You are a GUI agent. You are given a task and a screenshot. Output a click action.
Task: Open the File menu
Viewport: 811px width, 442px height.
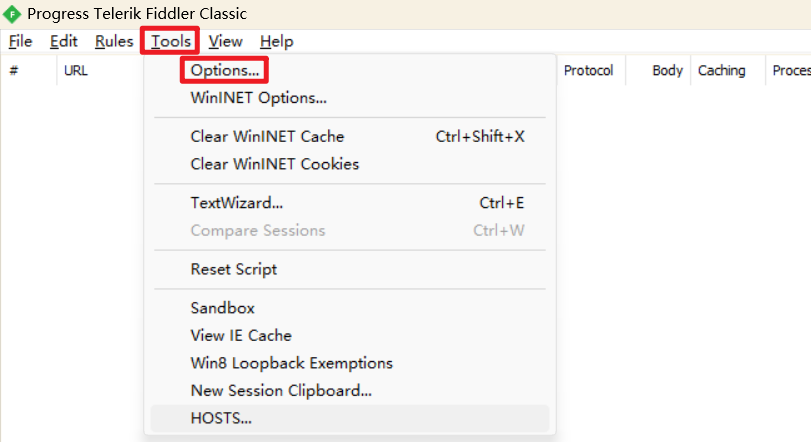tap(21, 41)
